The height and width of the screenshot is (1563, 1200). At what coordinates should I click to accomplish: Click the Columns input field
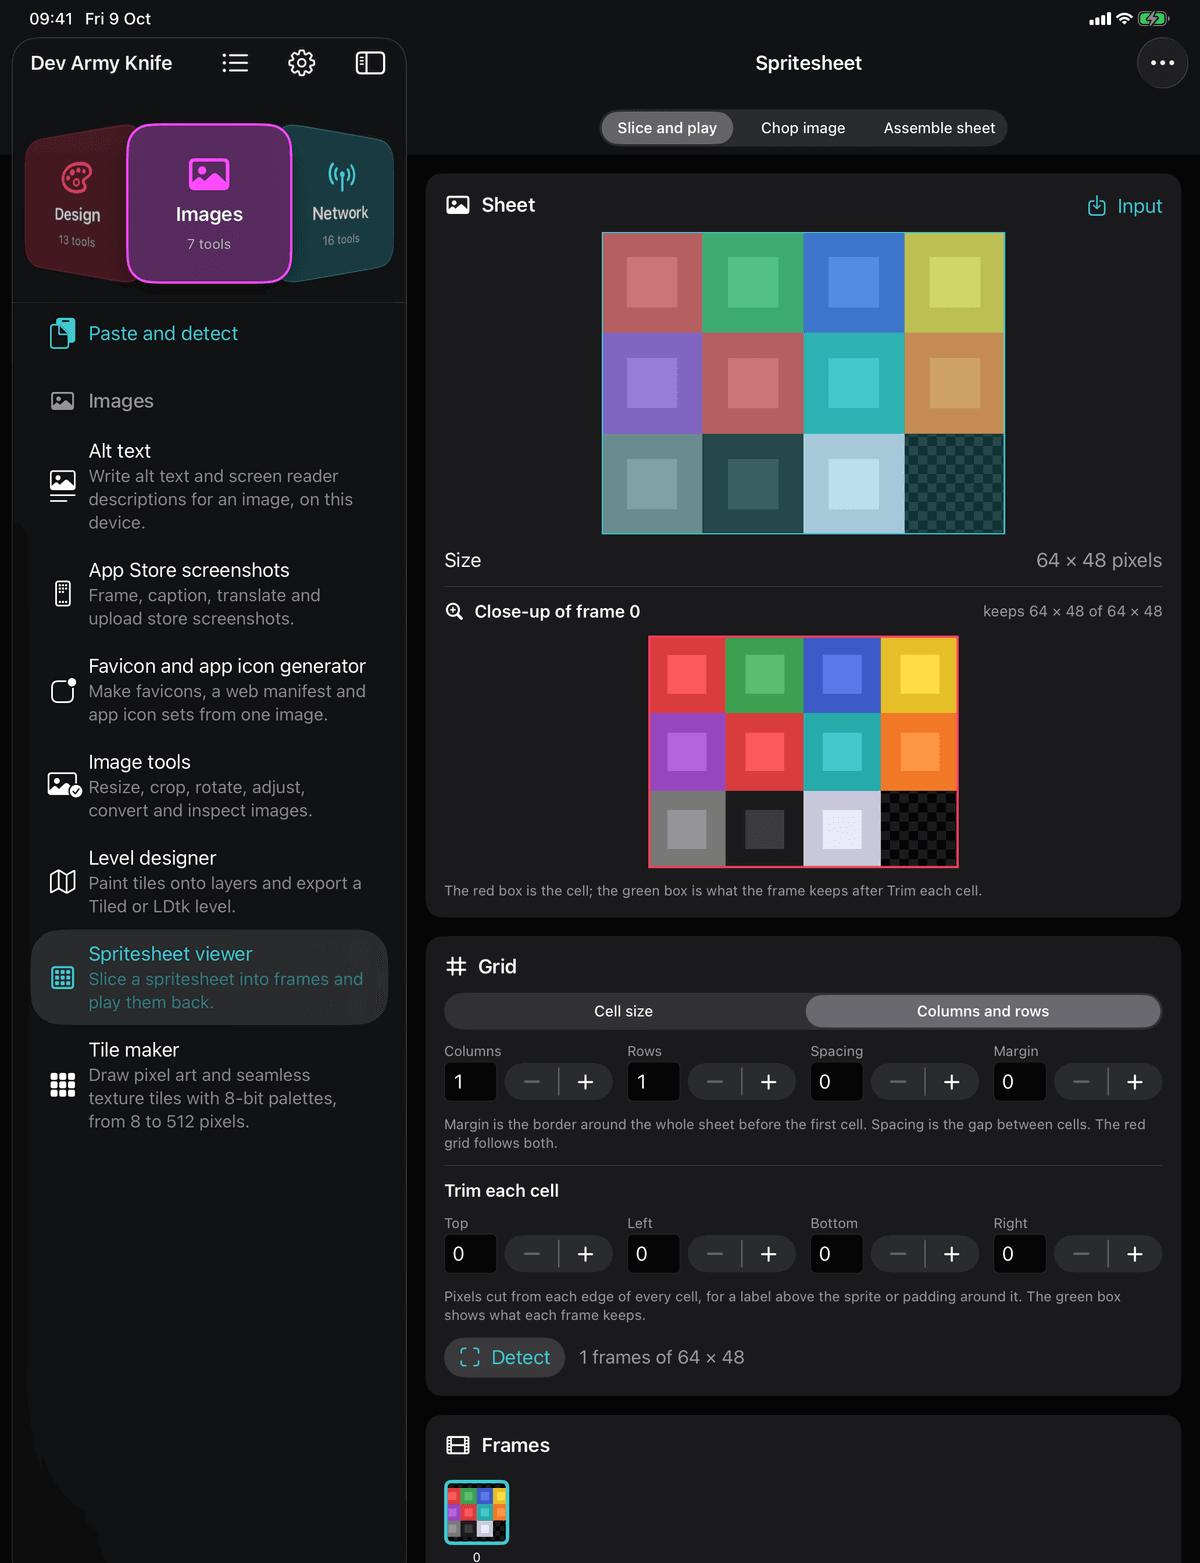(x=470, y=1082)
